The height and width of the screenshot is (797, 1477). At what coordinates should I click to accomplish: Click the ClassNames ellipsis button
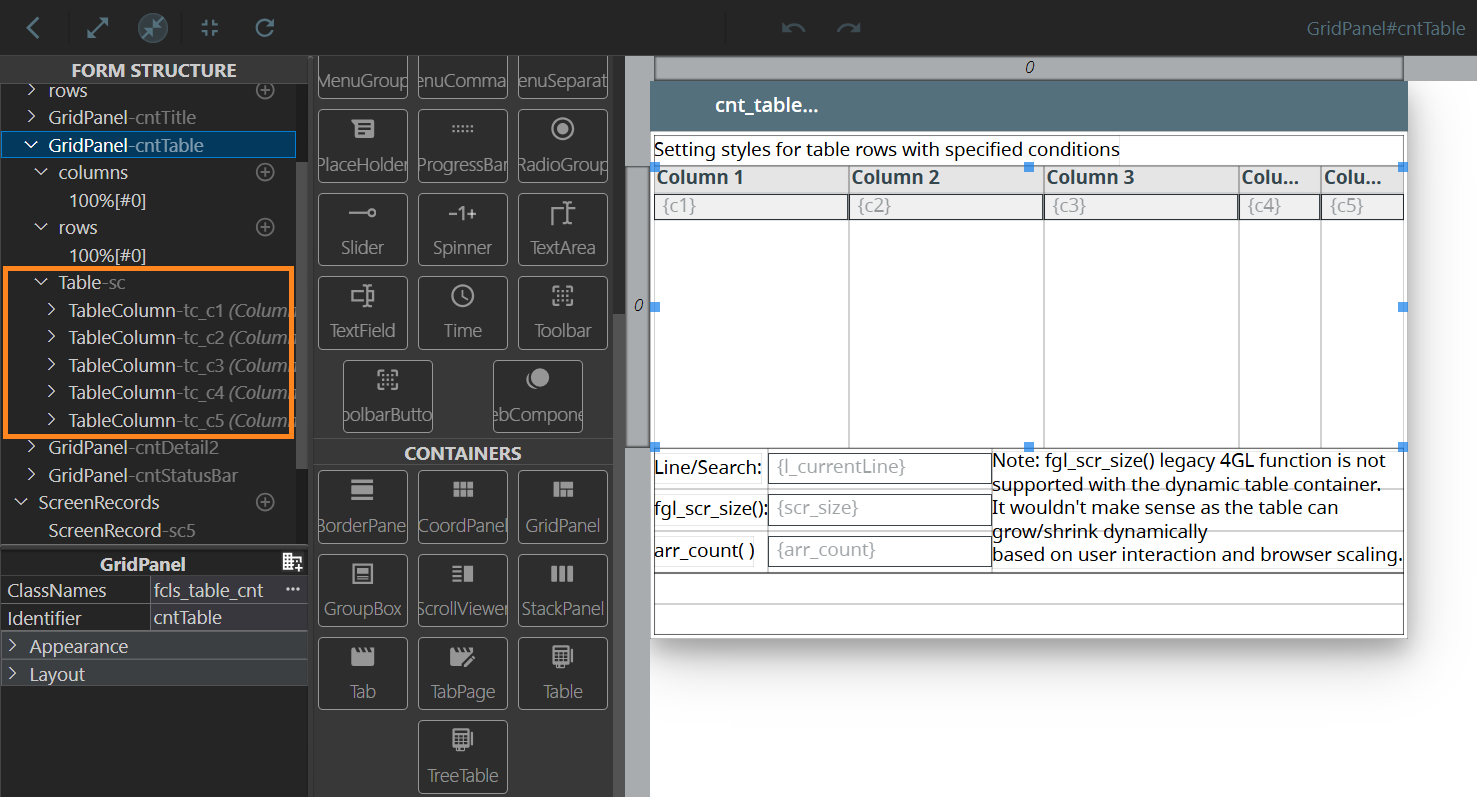pyautogui.click(x=293, y=590)
